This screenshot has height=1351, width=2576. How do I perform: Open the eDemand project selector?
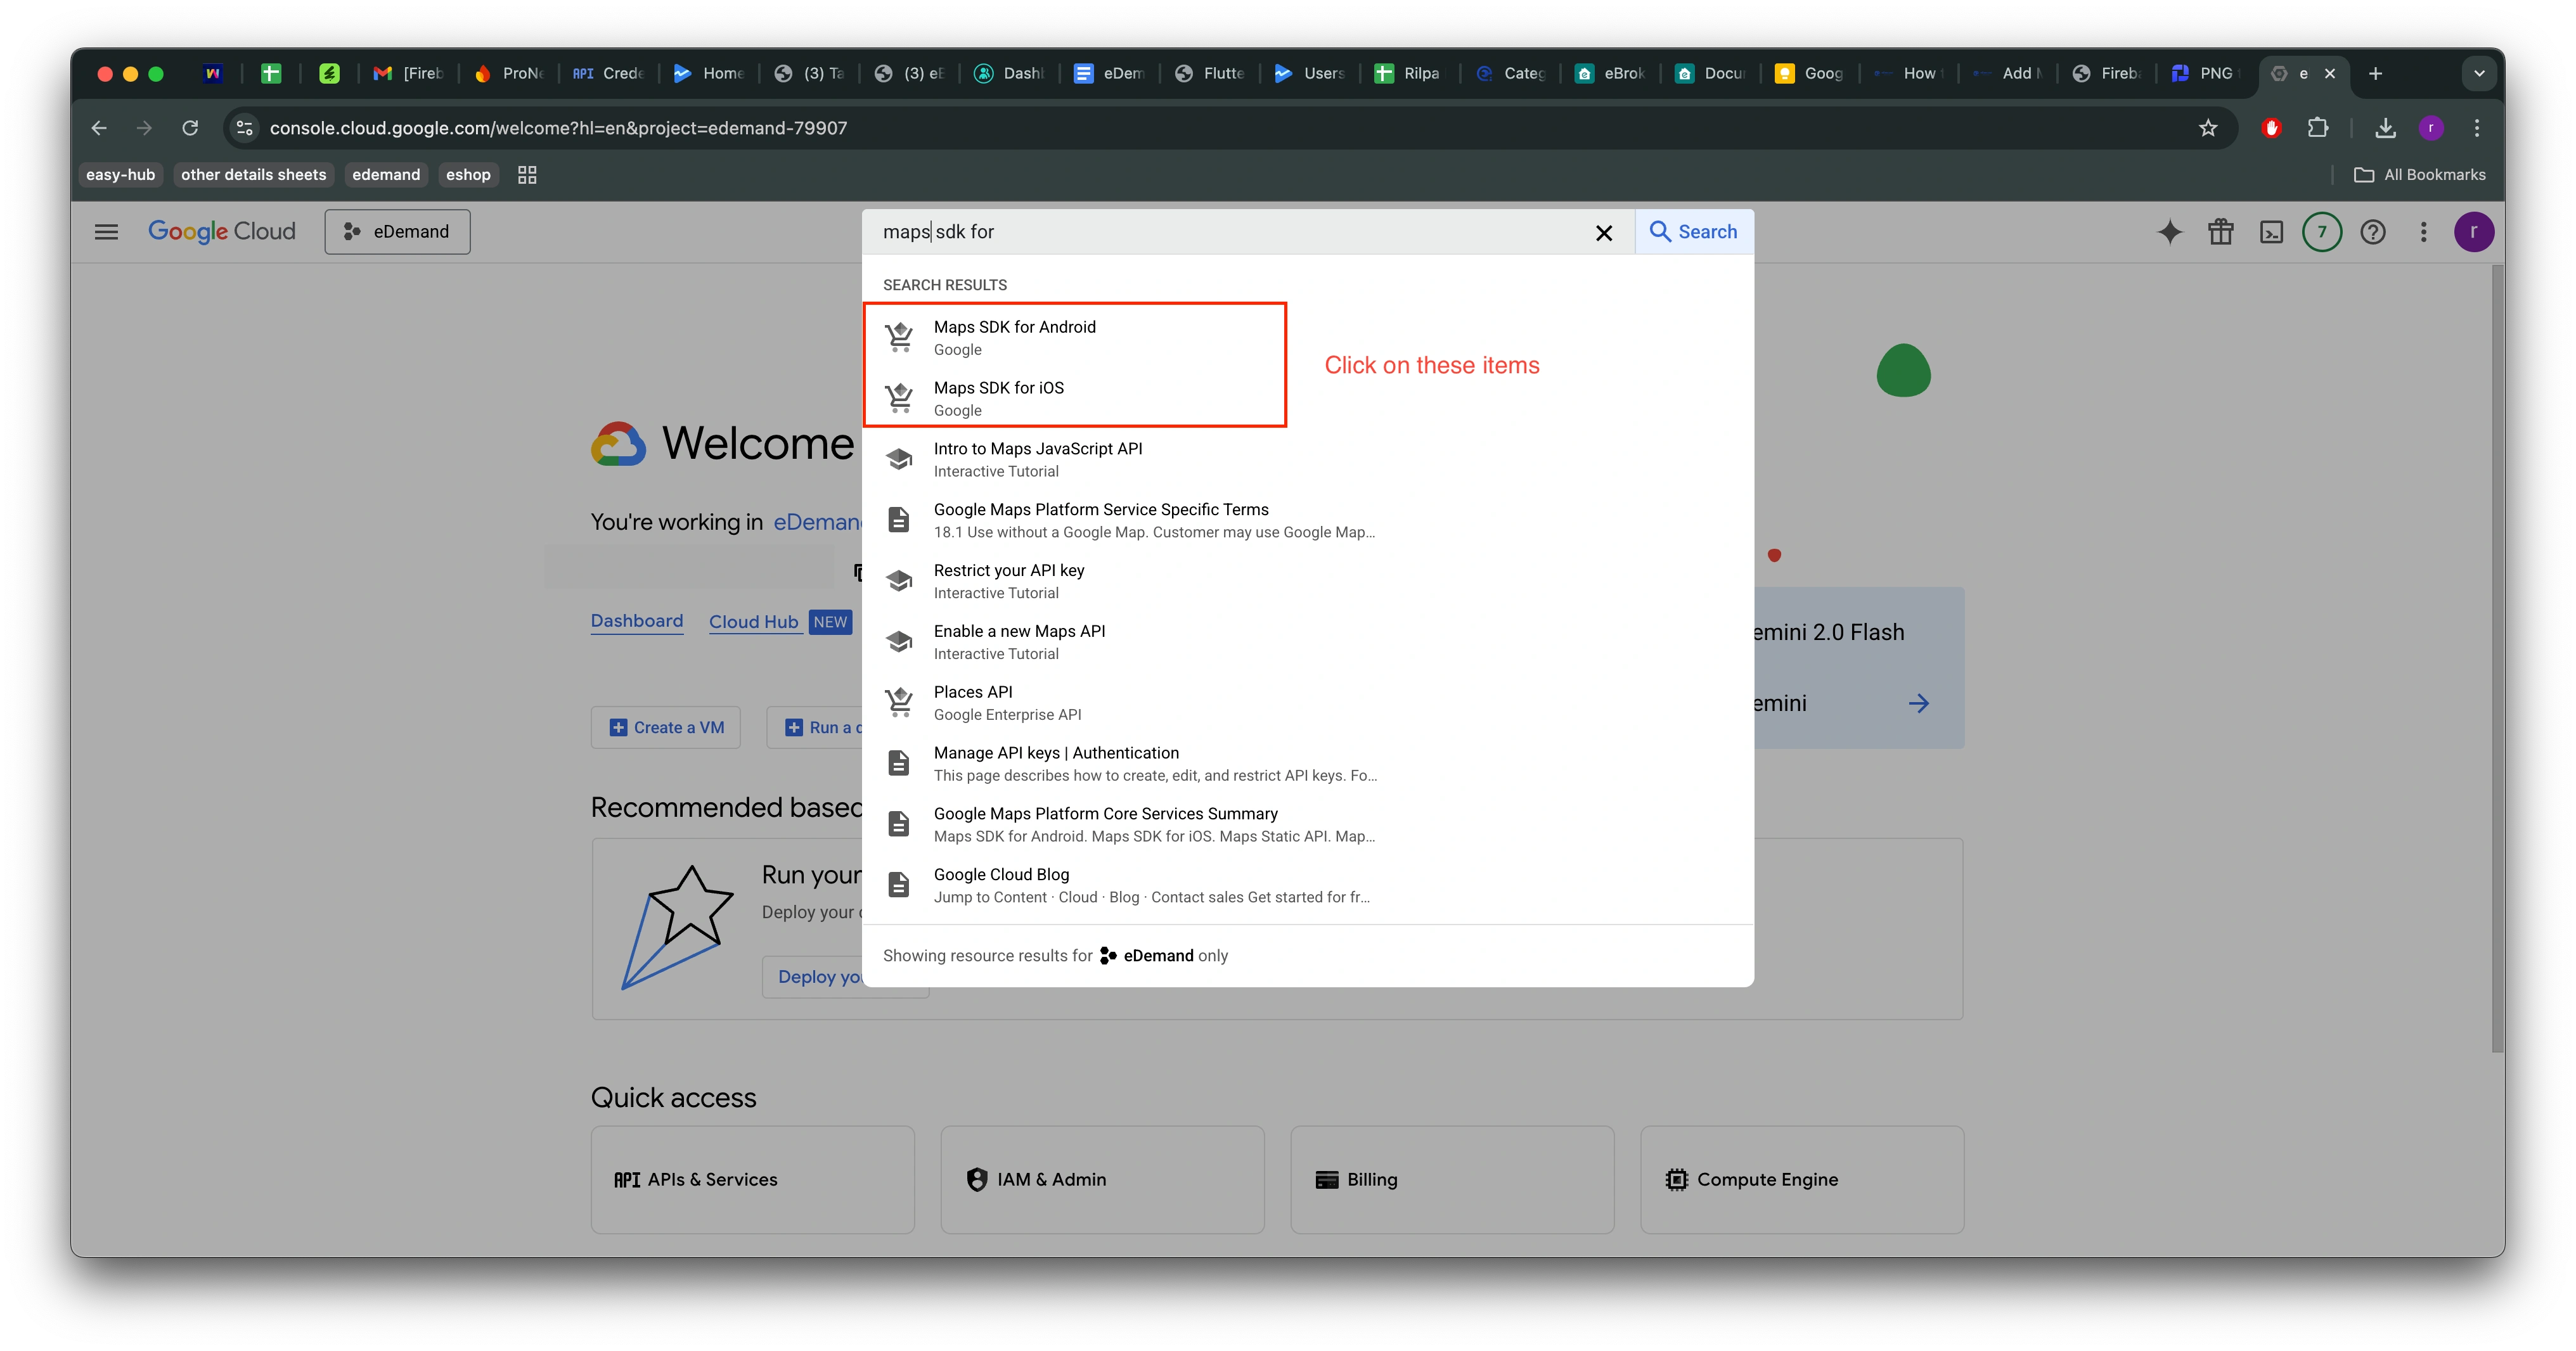[x=397, y=232]
